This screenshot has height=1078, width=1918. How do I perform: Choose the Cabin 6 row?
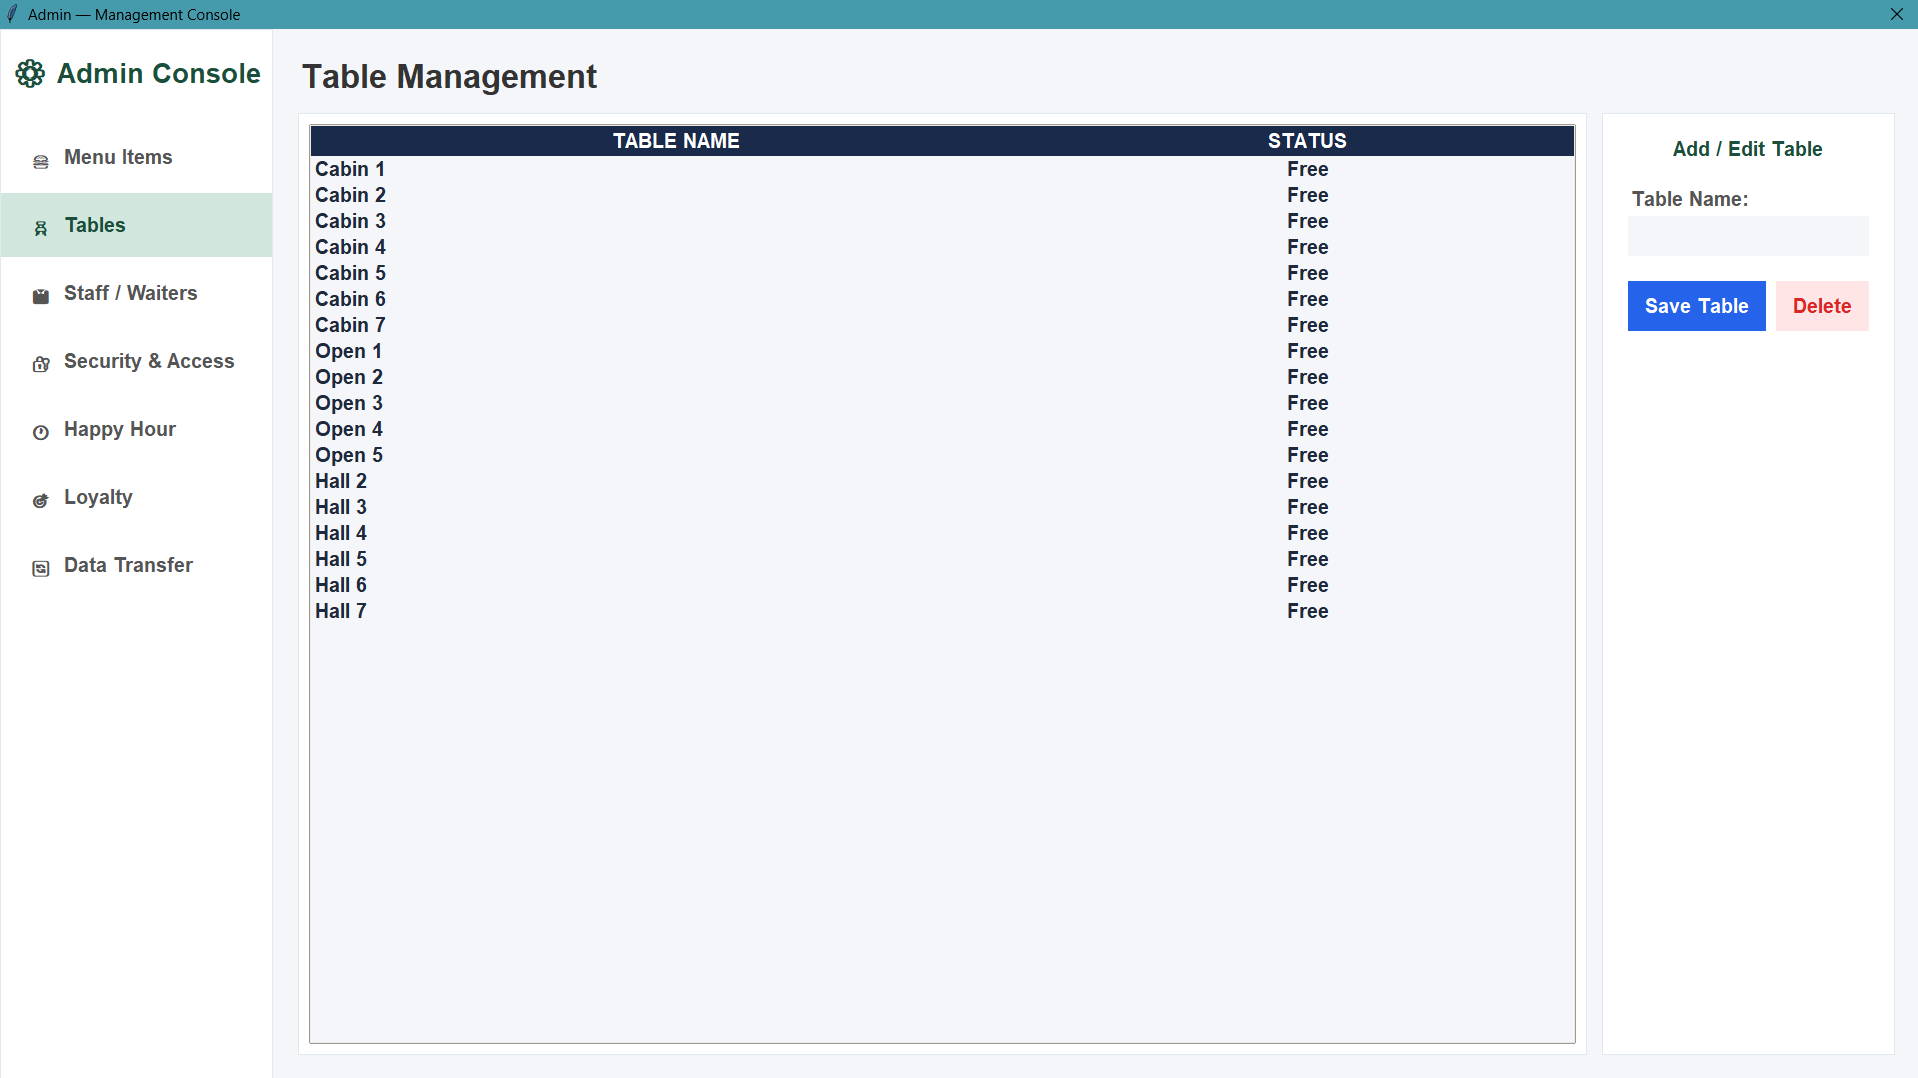(942, 299)
